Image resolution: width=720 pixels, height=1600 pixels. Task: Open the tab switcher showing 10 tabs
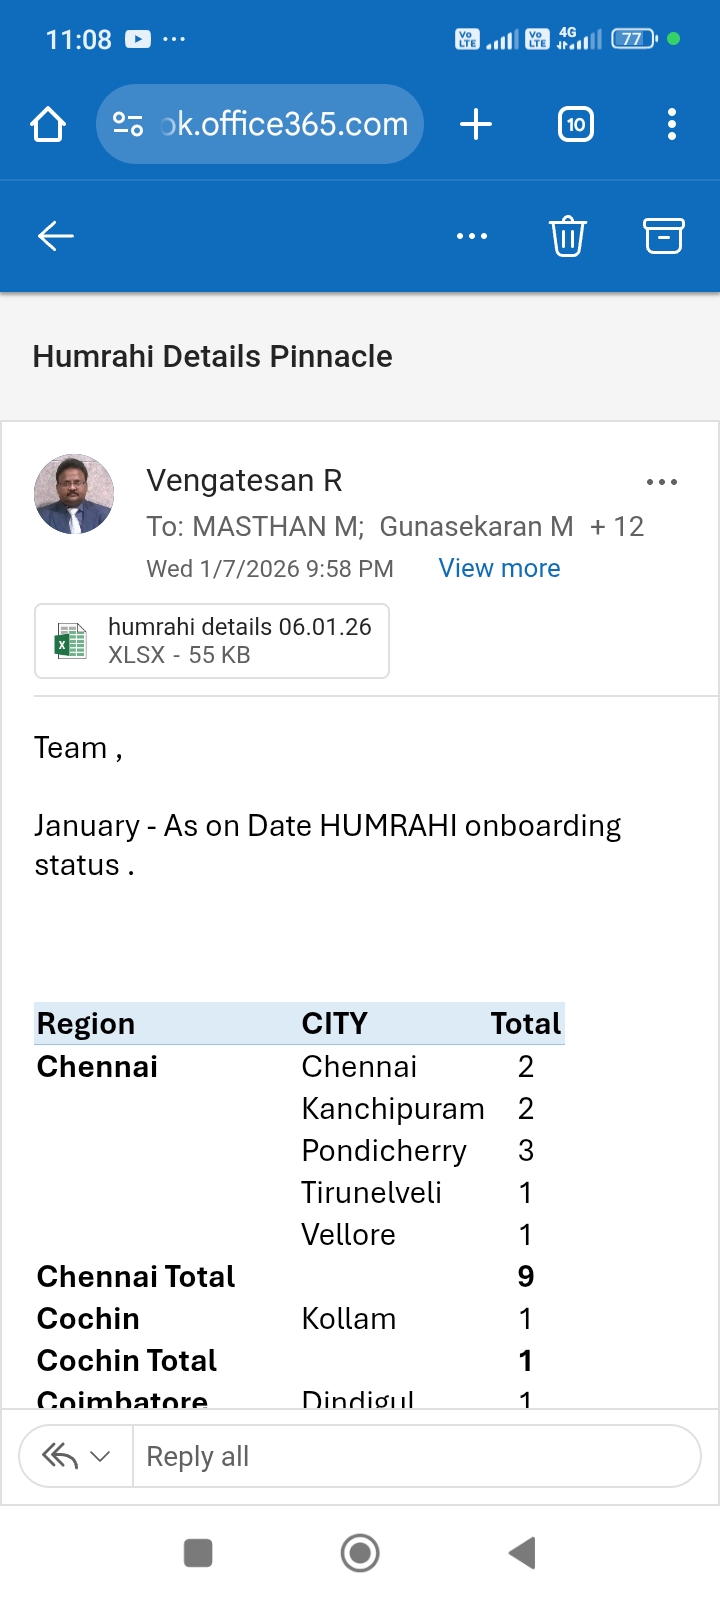[575, 125]
